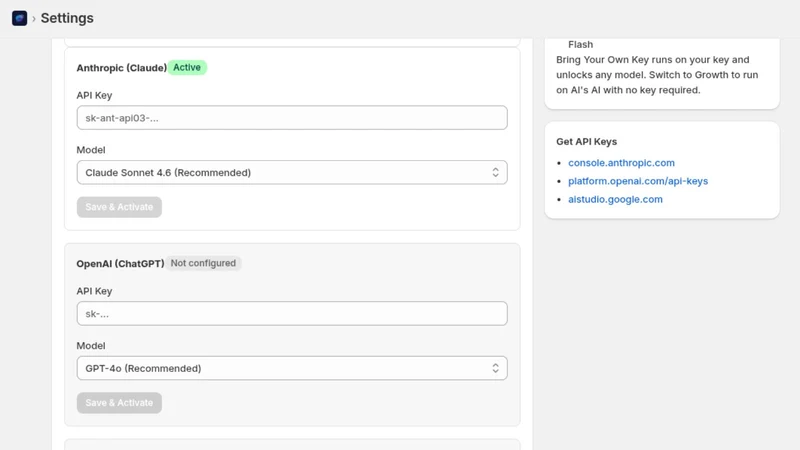Click the Bring Your Own Key description text

tap(657, 74)
